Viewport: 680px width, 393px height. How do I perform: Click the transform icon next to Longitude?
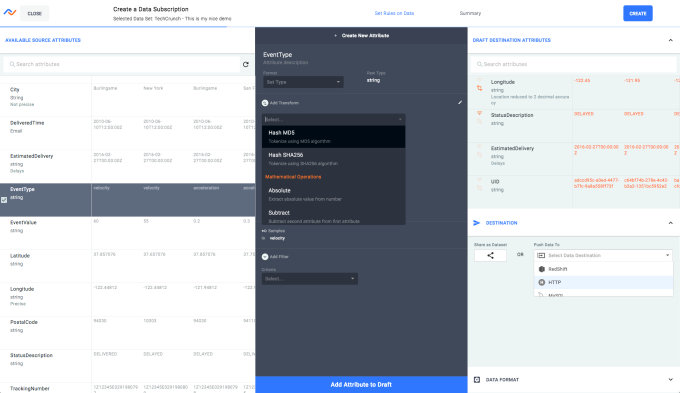point(479,88)
